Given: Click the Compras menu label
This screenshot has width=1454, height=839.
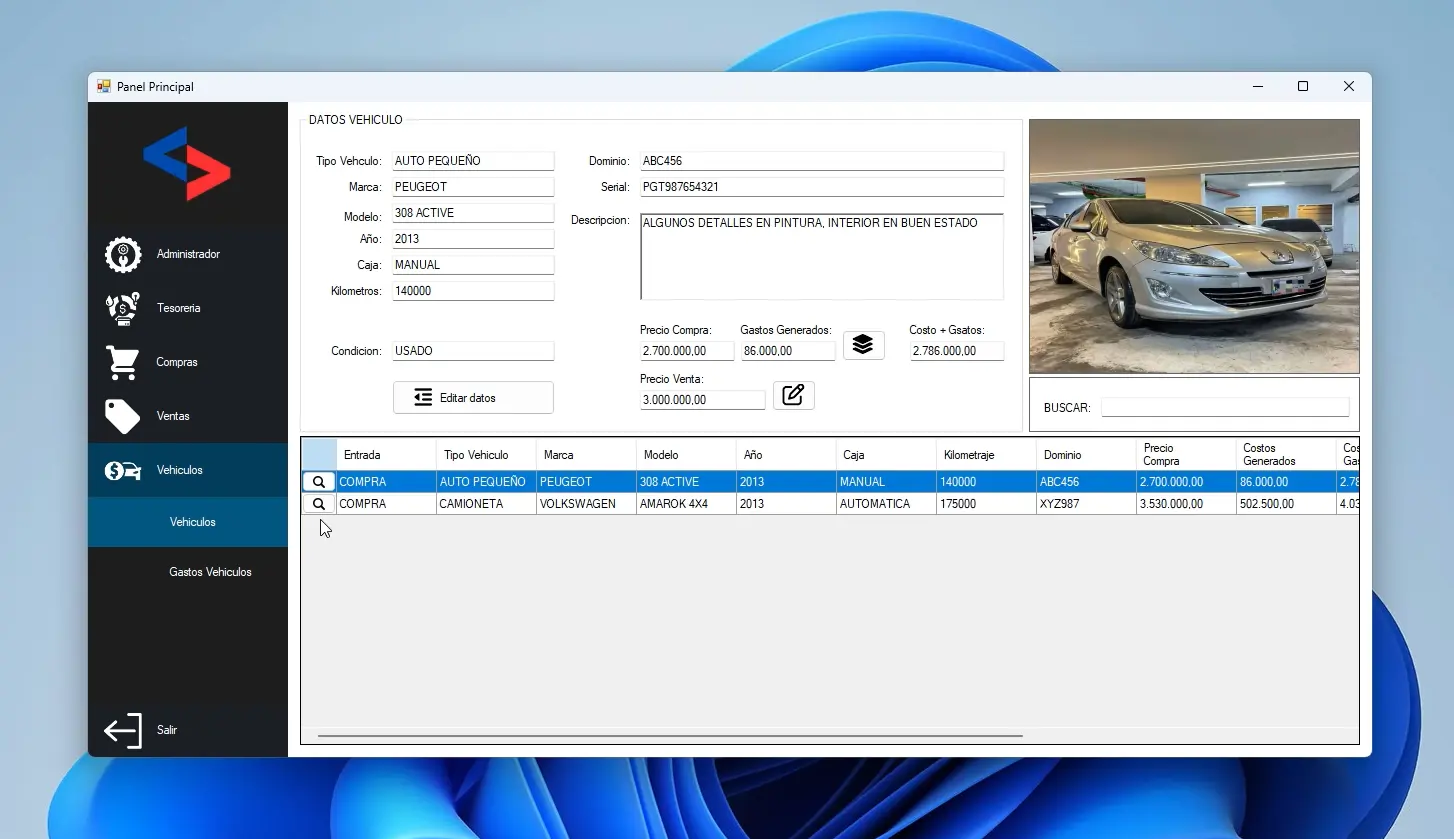Looking at the screenshot, I should click(x=177, y=363).
